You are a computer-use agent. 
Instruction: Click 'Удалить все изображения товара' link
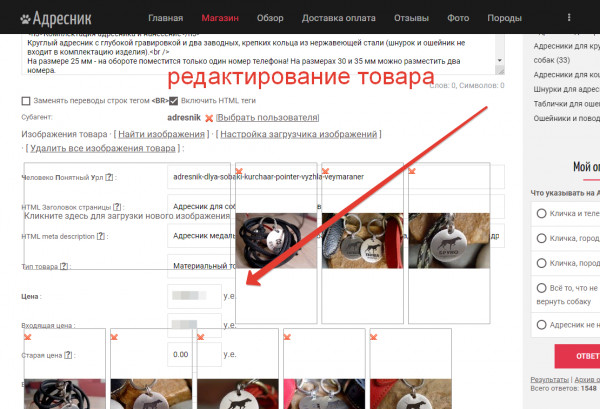(x=103, y=148)
